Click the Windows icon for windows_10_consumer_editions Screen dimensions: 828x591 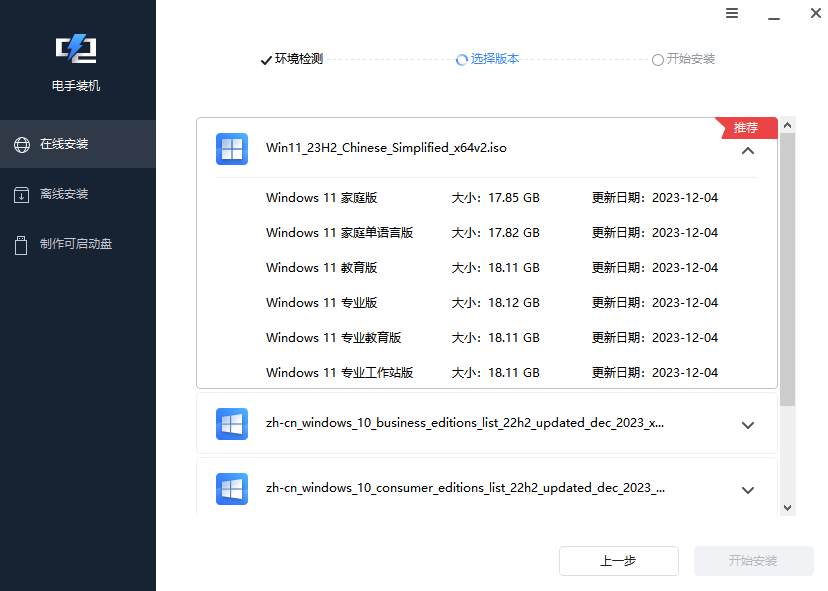pyautogui.click(x=231, y=489)
